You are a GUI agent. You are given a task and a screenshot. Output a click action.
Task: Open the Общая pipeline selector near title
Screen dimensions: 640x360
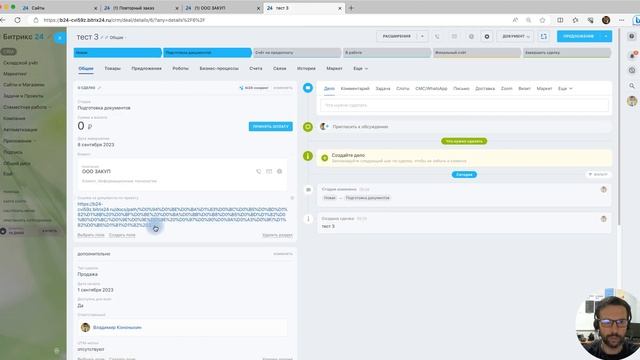click(x=118, y=38)
